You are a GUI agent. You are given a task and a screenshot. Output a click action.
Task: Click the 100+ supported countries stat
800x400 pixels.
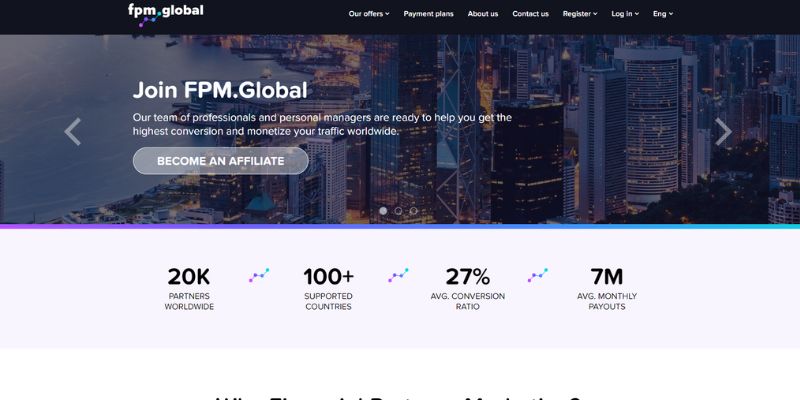(329, 289)
